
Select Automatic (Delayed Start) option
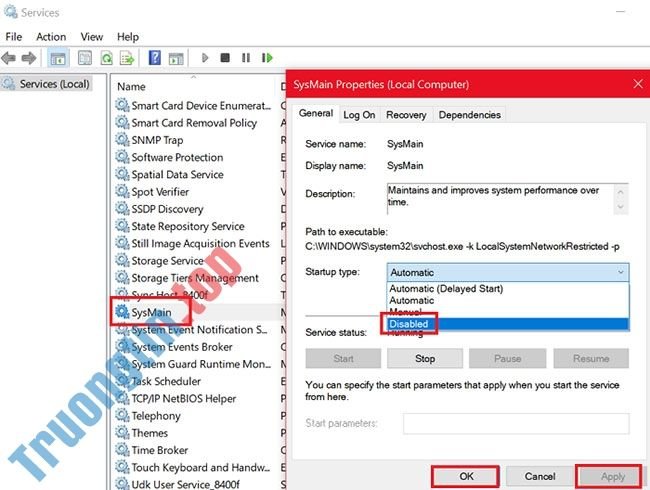point(446,288)
